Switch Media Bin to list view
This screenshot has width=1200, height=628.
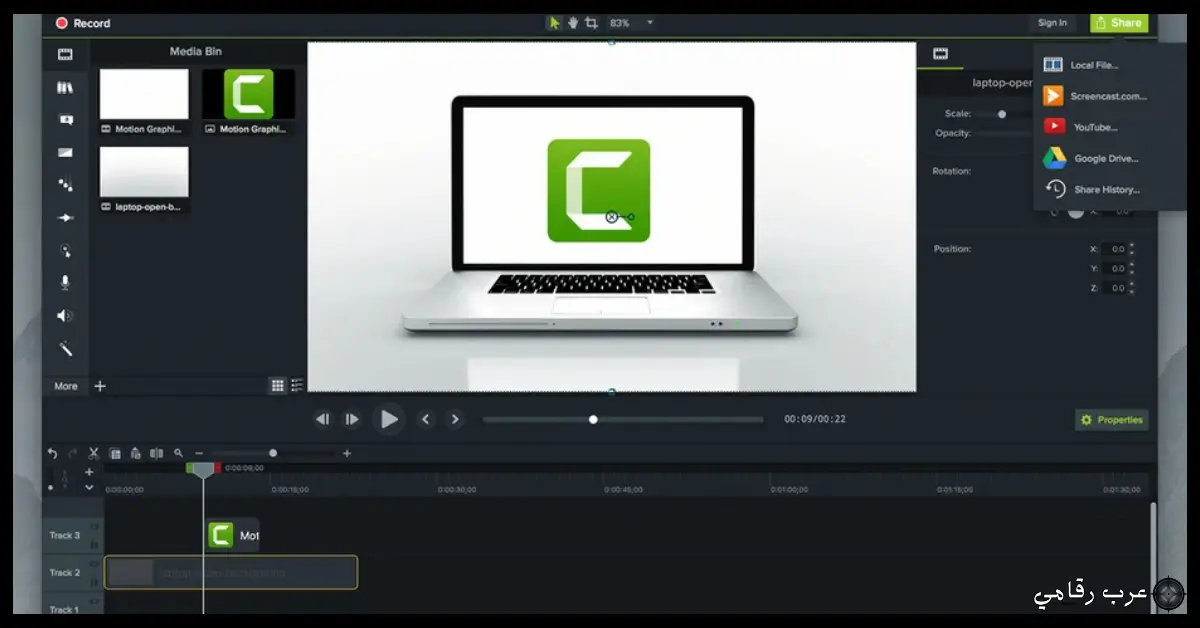(297, 386)
